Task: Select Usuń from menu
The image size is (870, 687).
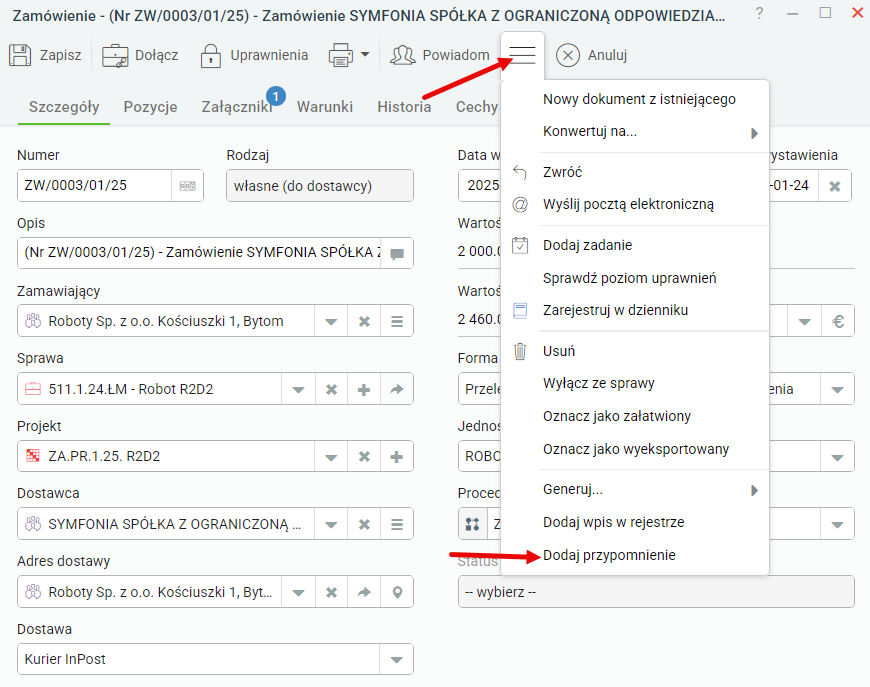Action: pos(635,351)
